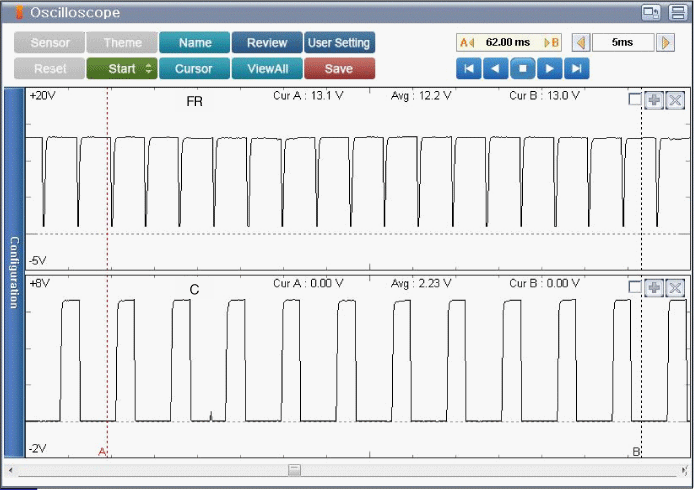This screenshot has height=490, width=694.
Task: Select cursor B arrow indicator
Action: 551,42
